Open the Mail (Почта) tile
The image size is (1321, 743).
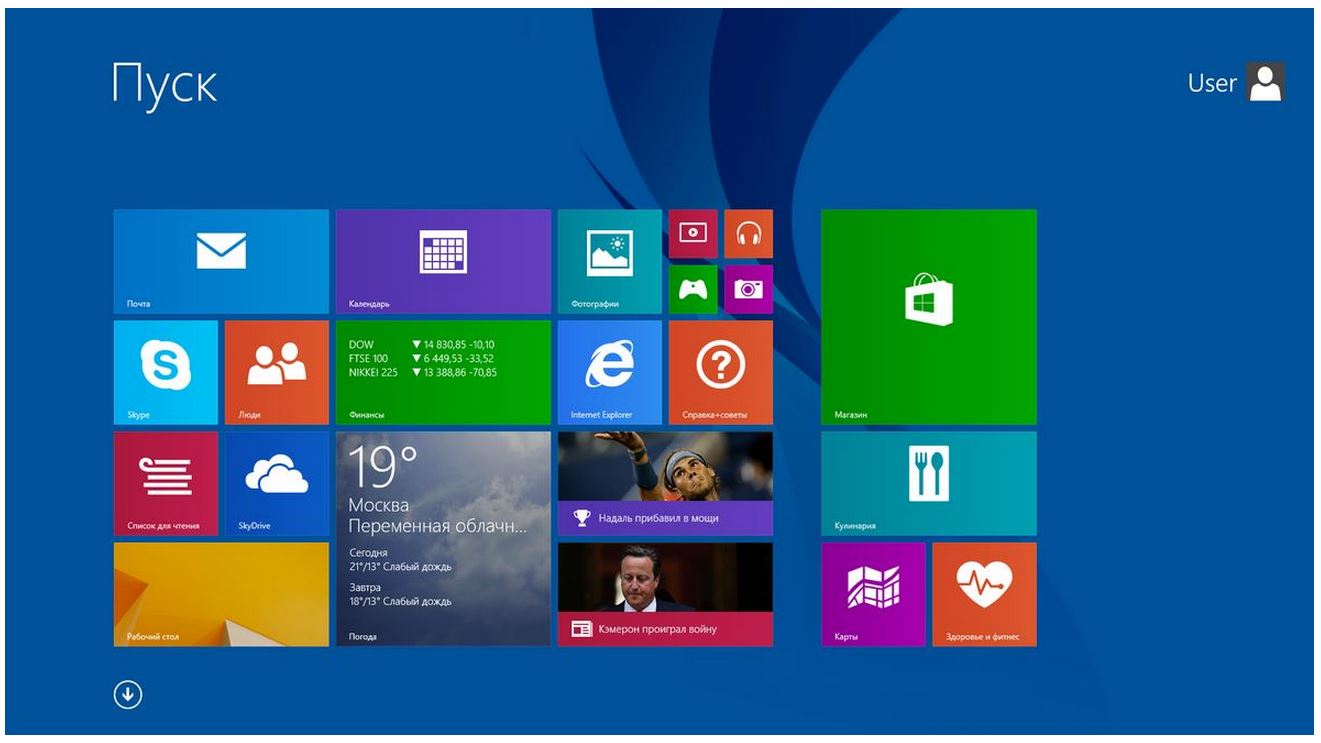tap(221, 262)
